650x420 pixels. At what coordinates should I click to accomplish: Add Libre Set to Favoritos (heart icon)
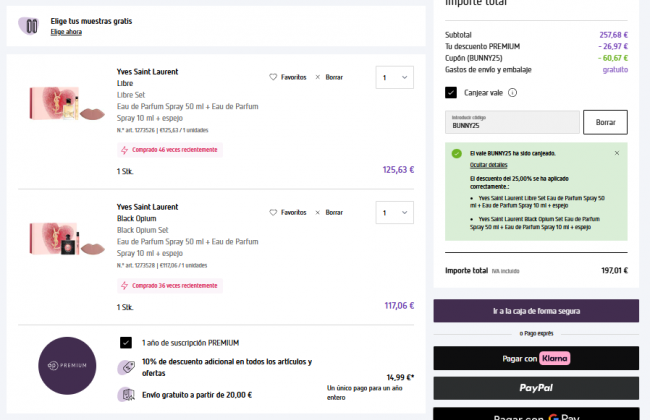pos(274,77)
